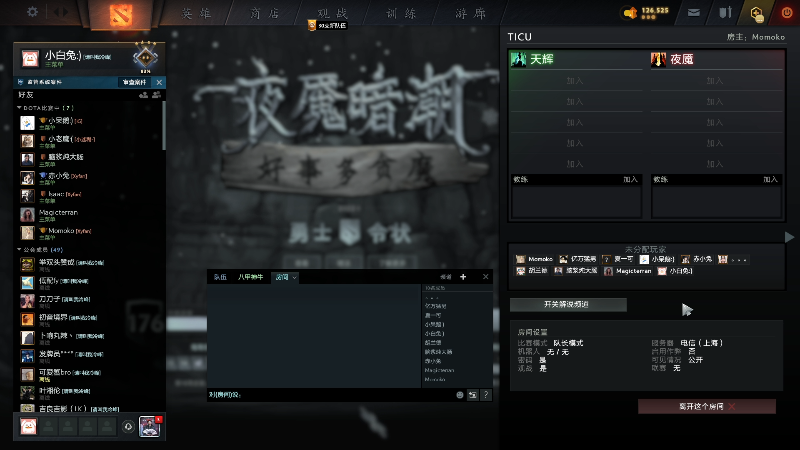Open pending invite avatar with red badge
This screenshot has width=800, height=450.
coord(149,427)
